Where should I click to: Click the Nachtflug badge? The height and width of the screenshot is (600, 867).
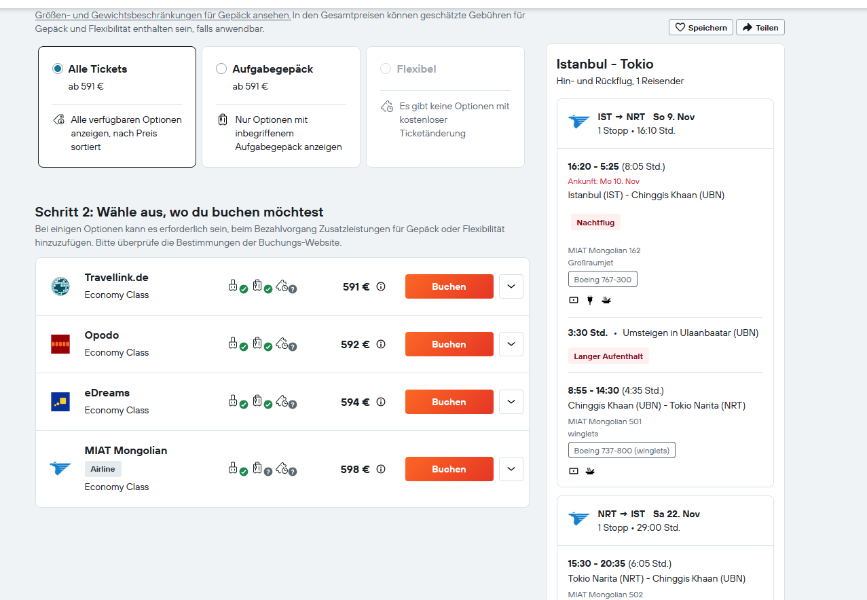tap(596, 222)
